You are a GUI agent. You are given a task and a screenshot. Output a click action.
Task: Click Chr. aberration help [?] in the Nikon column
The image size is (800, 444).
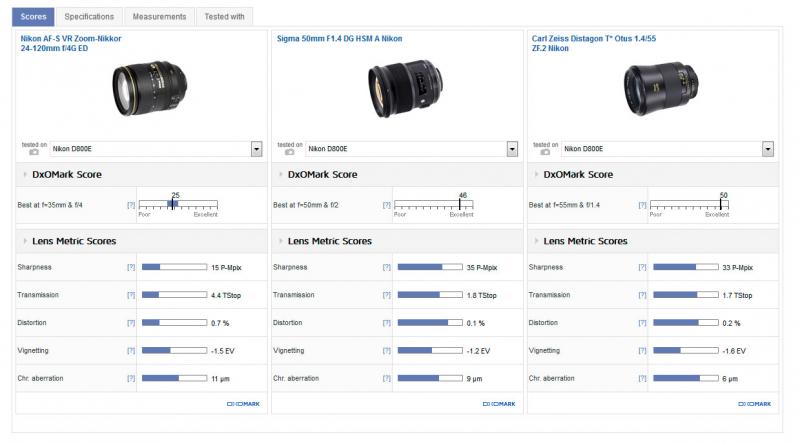pyautogui.click(x=131, y=379)
